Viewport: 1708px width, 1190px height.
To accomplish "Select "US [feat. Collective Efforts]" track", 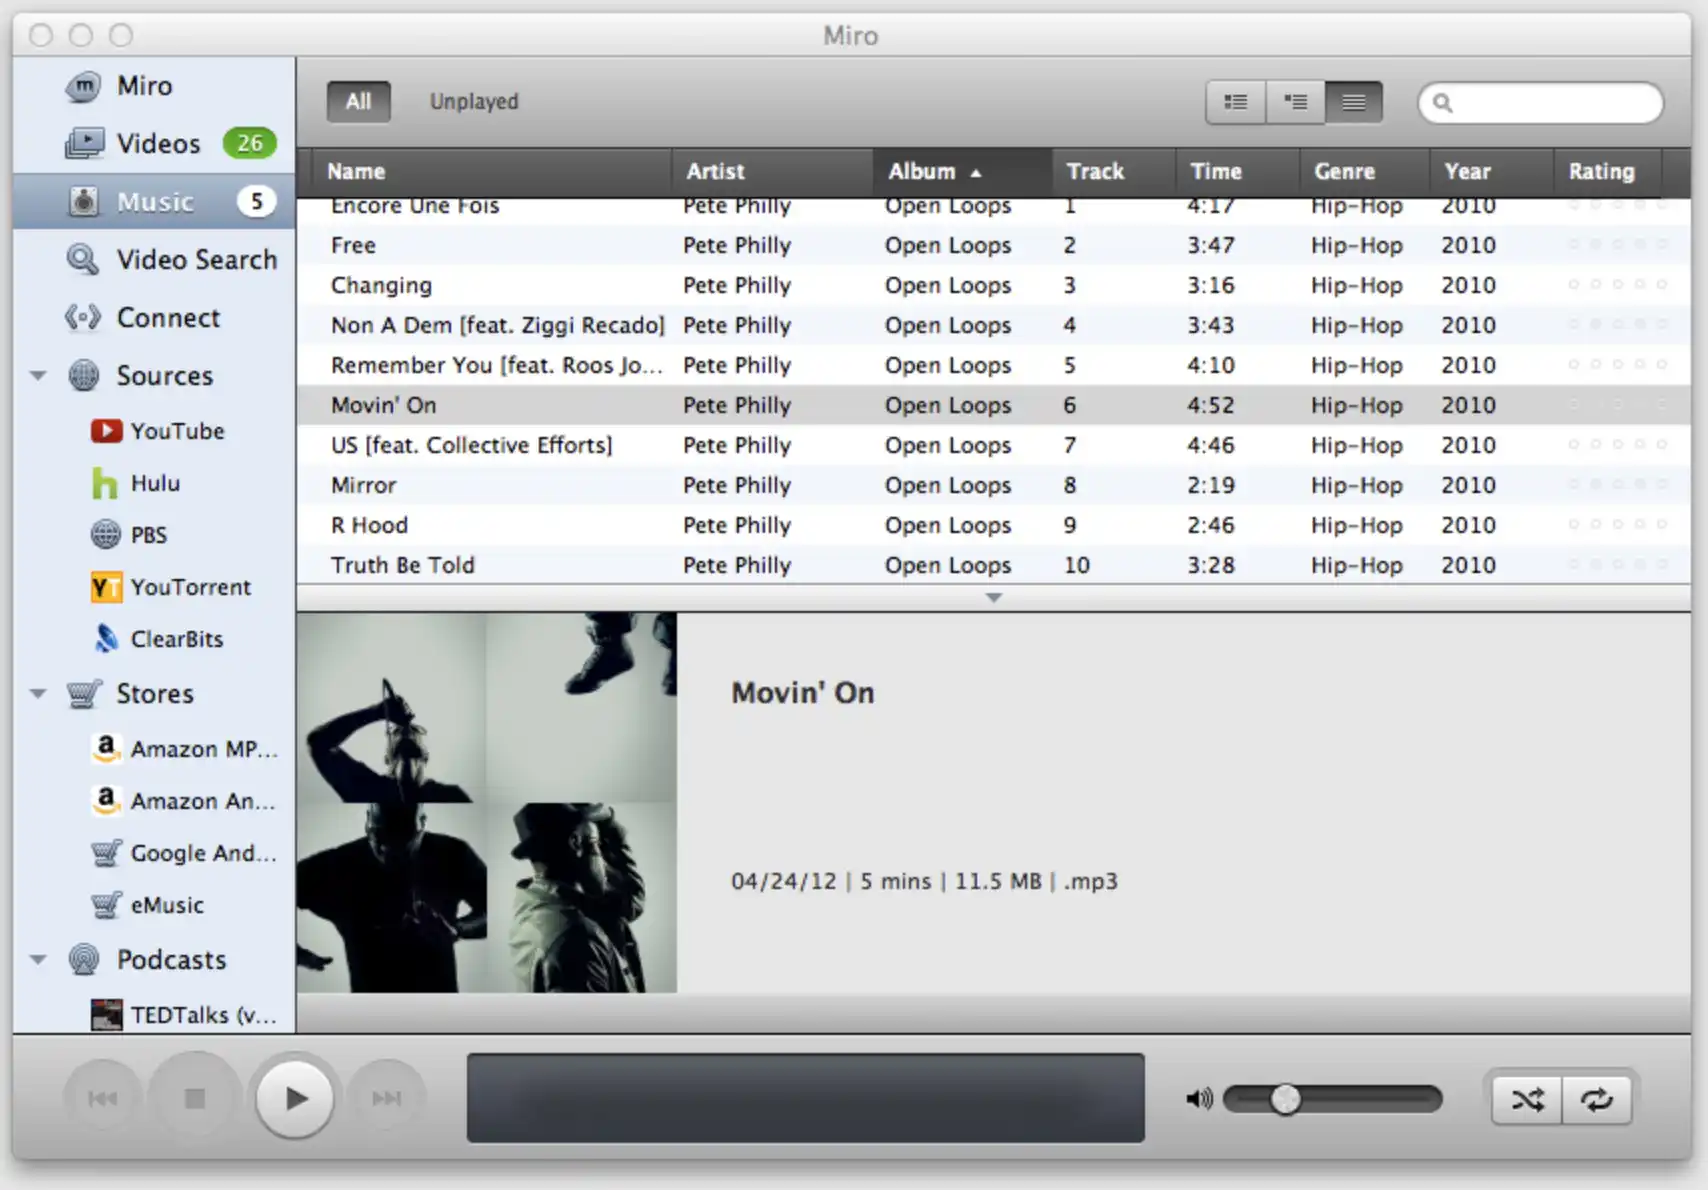I will pyautogui.click(x=993, y=445).
